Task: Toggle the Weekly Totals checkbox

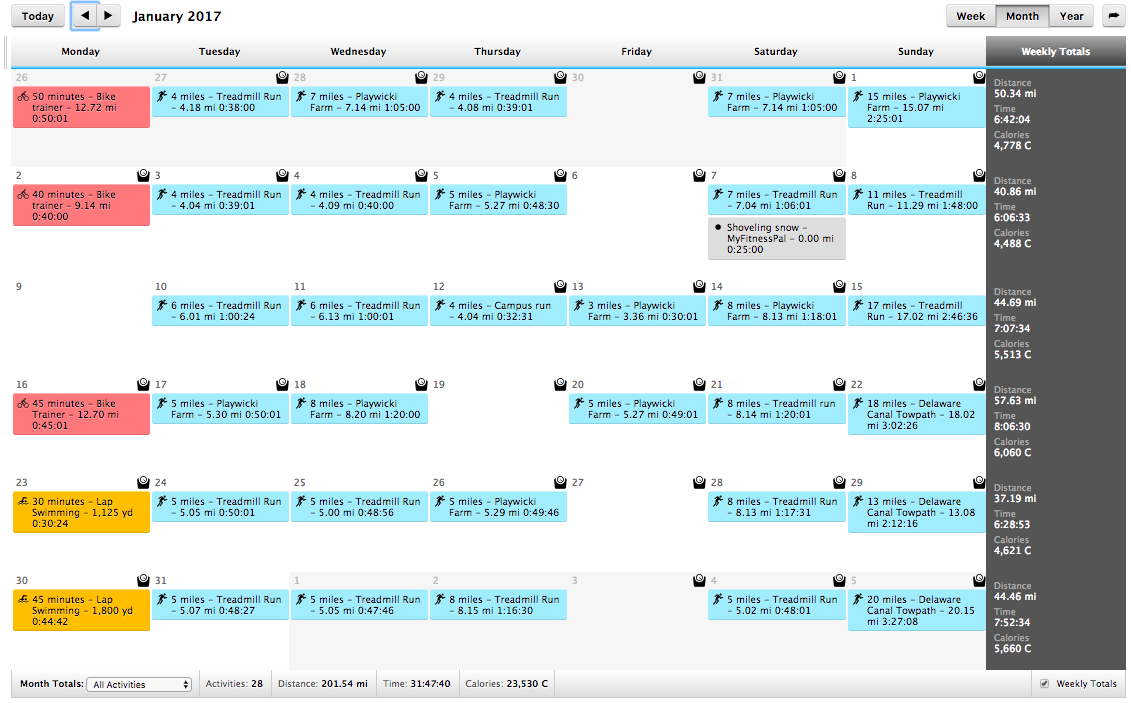Action: 1045,684
